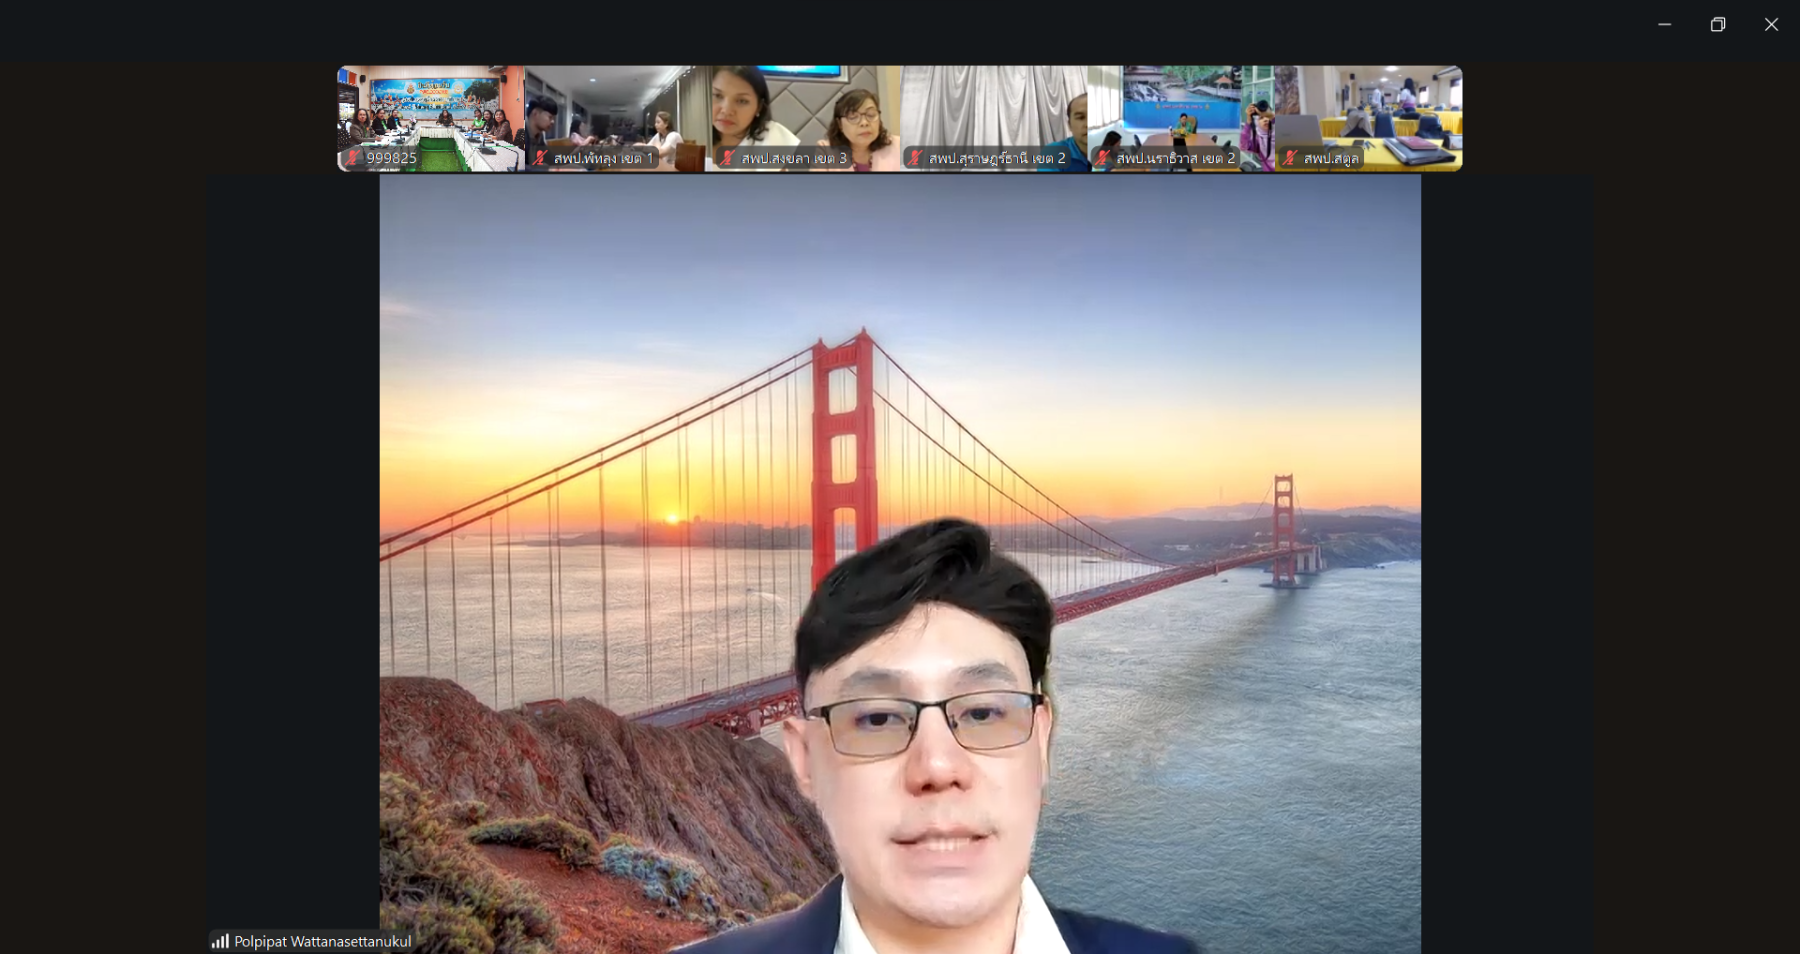Click the muted mic icon for สพป.สตูล
Screen dimensions: 1800x954
pyautogui.click(x=1290, y=158)
